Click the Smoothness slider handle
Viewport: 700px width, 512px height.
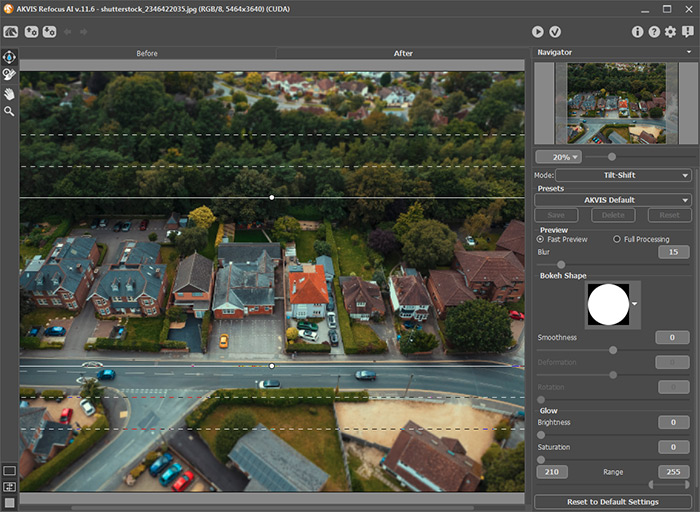pyautogui.click(x=613, y=350)
